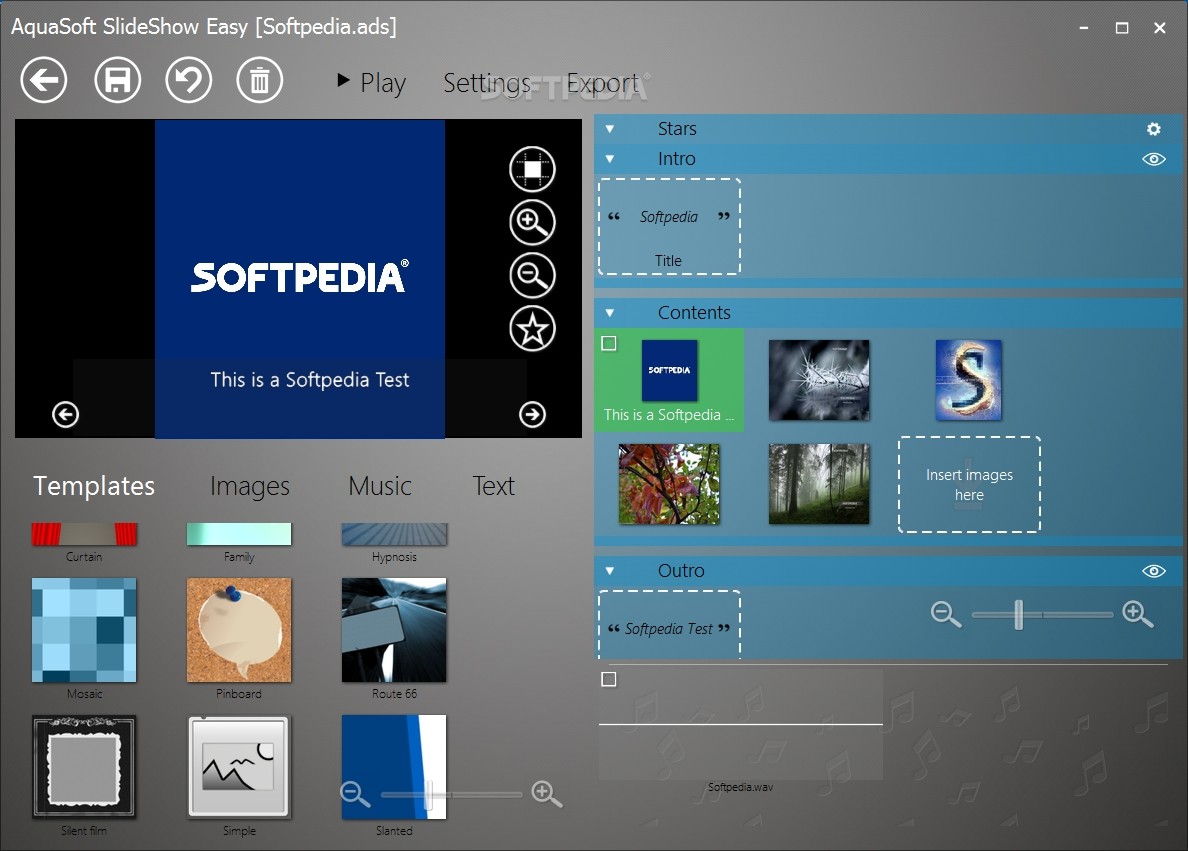Select the golden S letter thumbnail

pyautogui.click(x=968, y=380)
